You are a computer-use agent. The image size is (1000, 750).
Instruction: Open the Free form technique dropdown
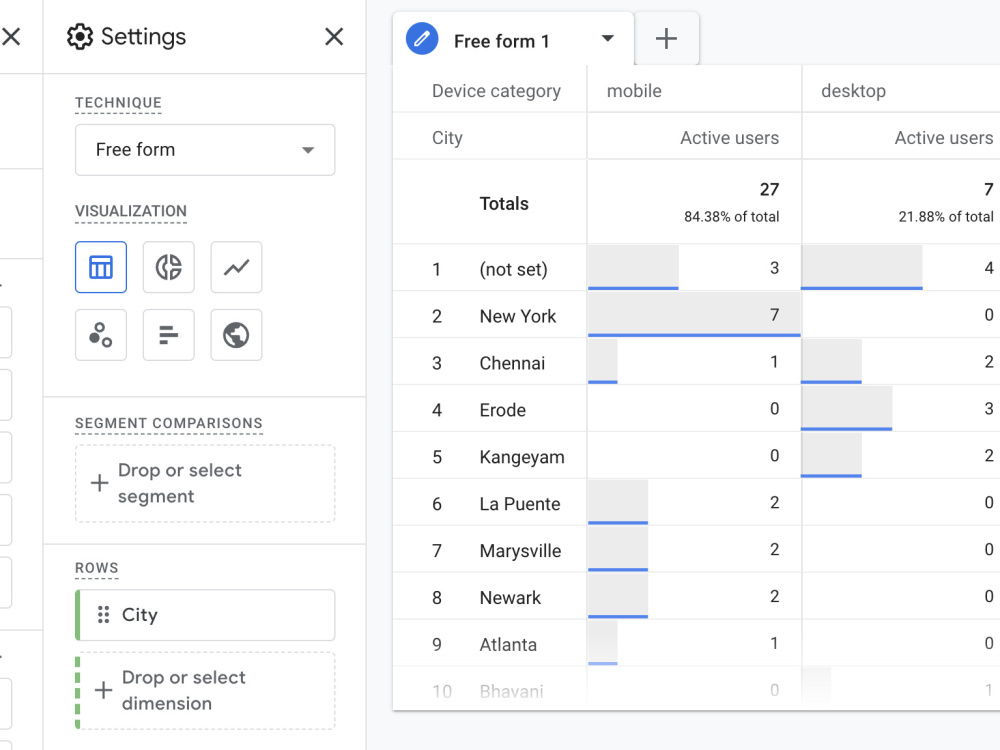205,150
